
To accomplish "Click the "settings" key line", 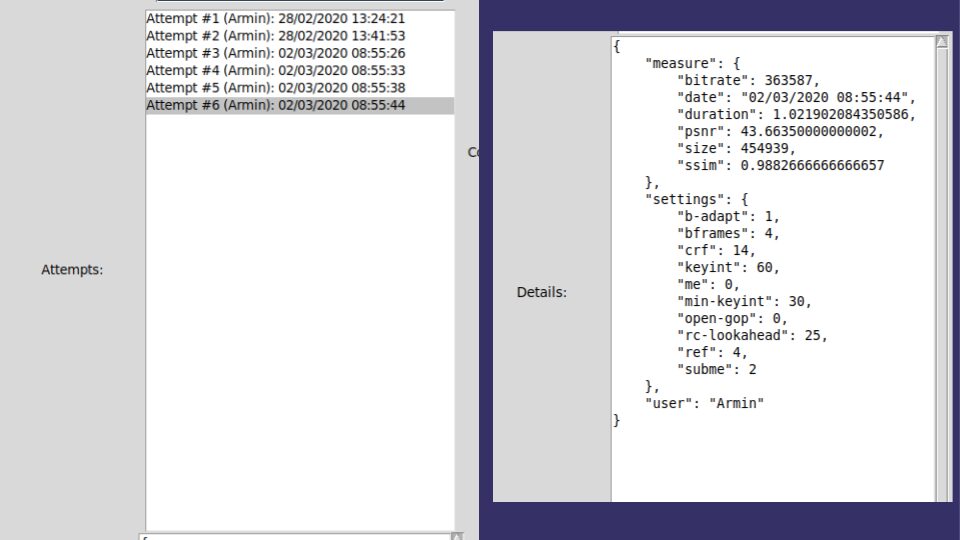I will pyautogui.click(x=696, y=200).
